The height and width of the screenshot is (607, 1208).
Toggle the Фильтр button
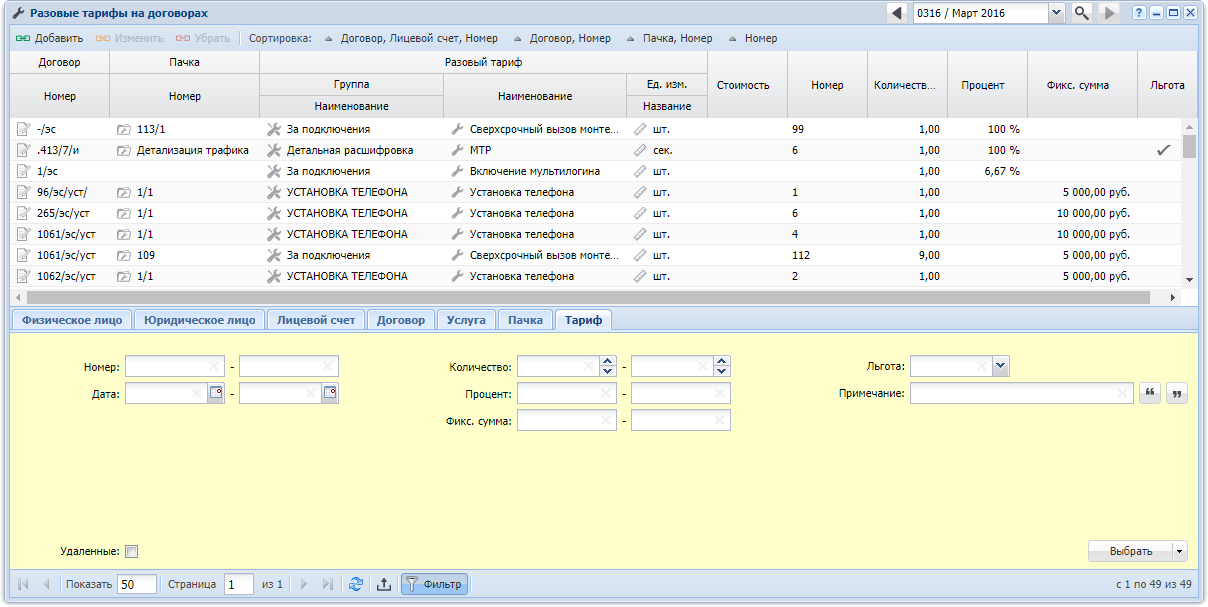pyautogui.click(x=434, y=584)
